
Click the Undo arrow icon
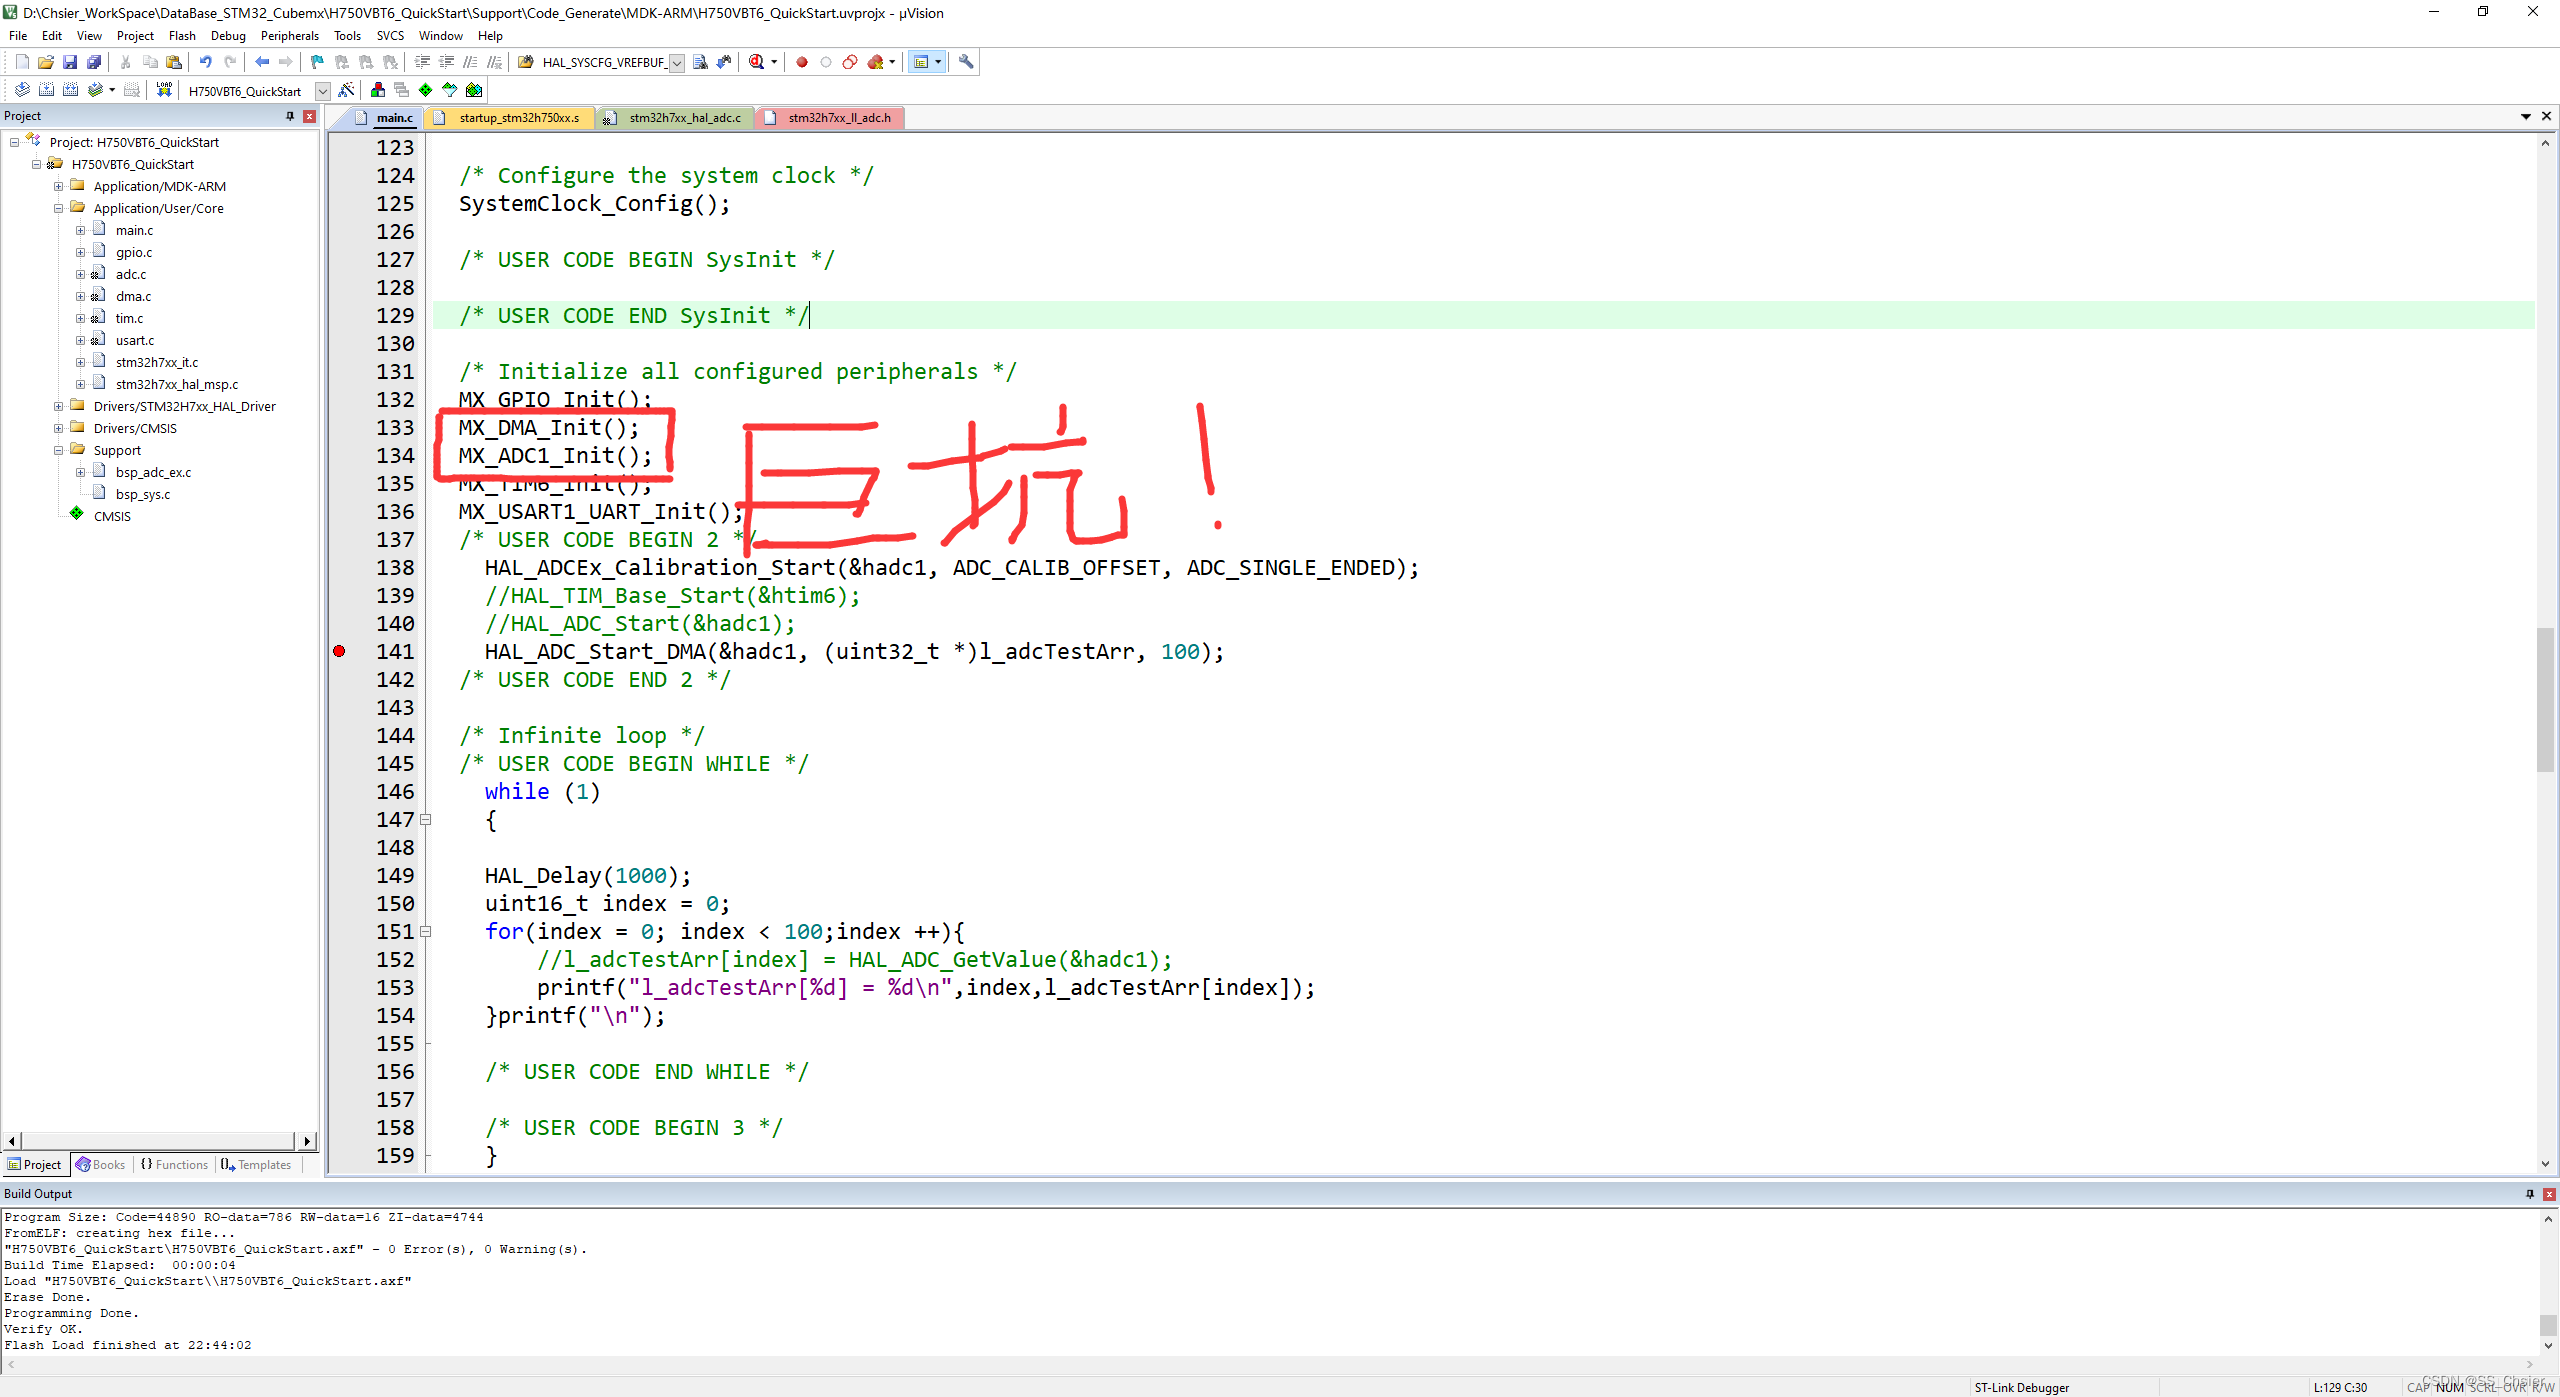point(205,62)
